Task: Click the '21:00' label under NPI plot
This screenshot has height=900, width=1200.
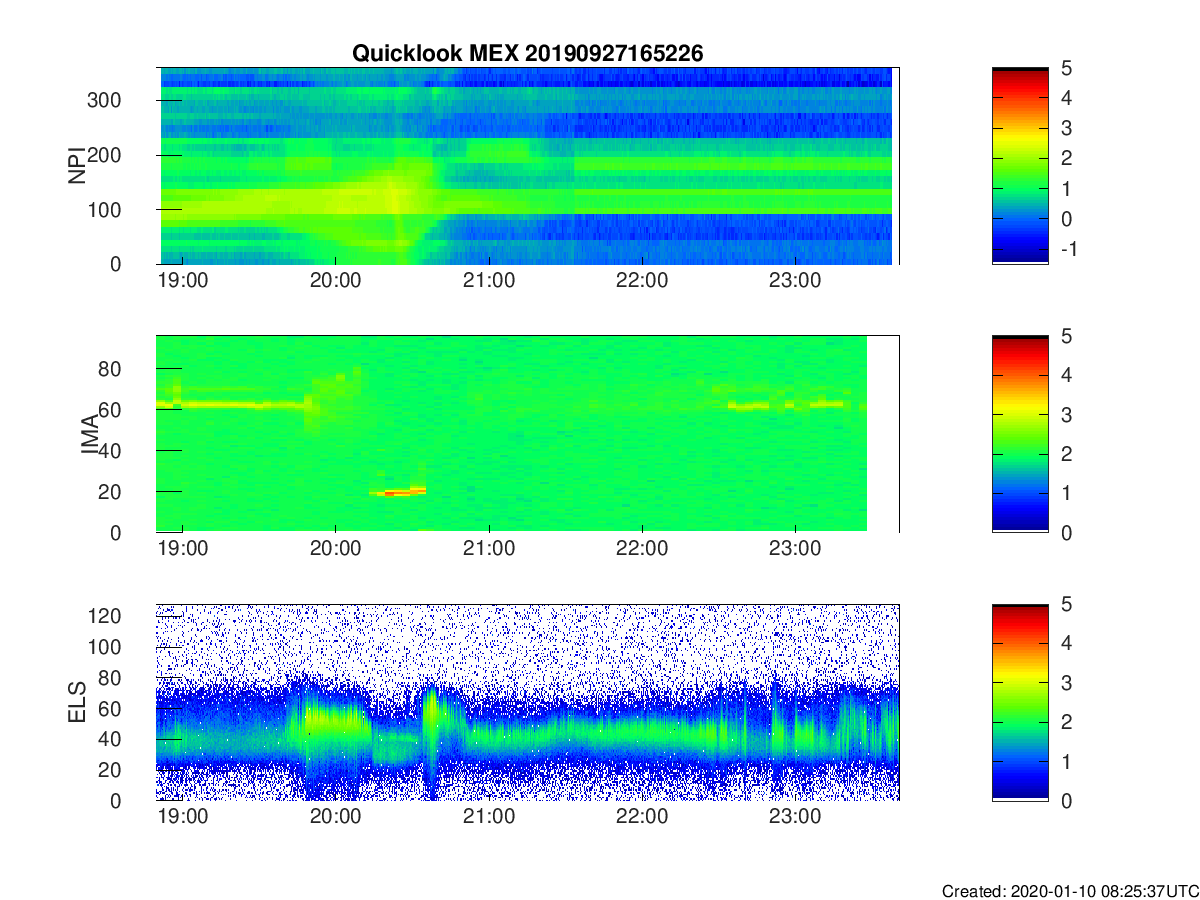Action: [x=488, y=281]
